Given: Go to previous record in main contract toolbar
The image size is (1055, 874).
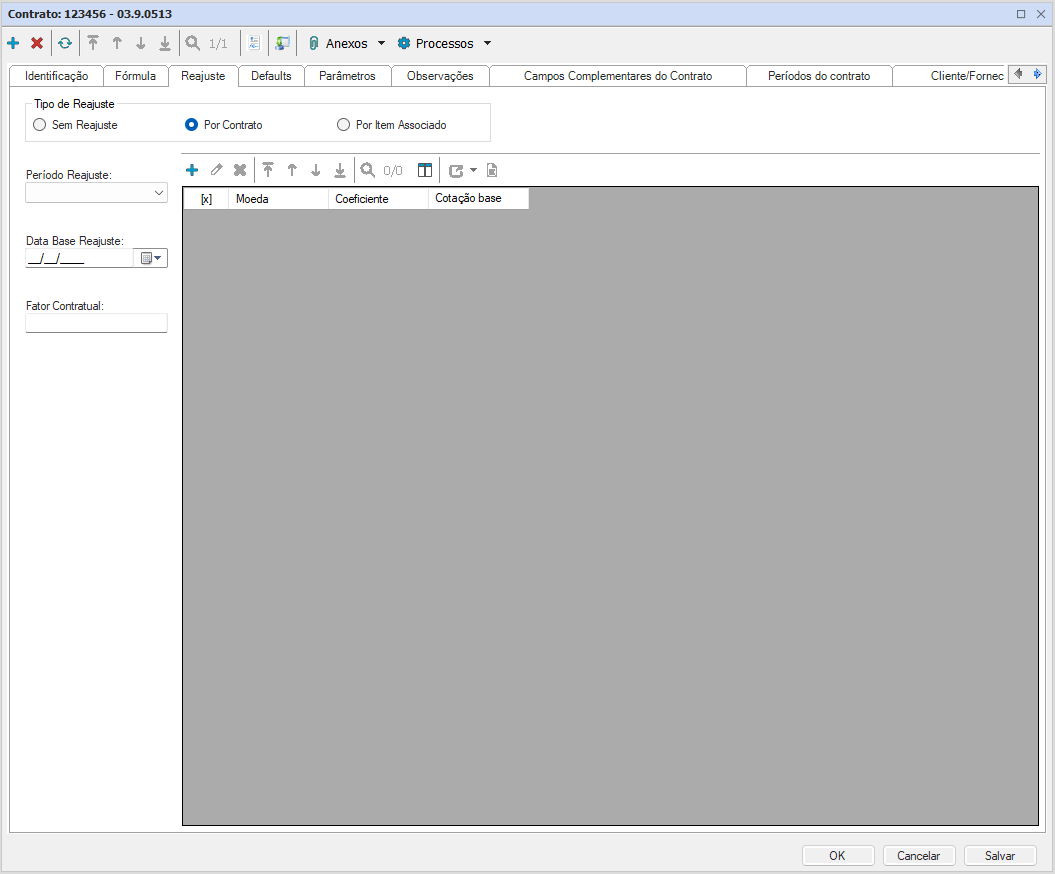Looking at the screenshot, I should pyautogui.click(x=117, y=44).
